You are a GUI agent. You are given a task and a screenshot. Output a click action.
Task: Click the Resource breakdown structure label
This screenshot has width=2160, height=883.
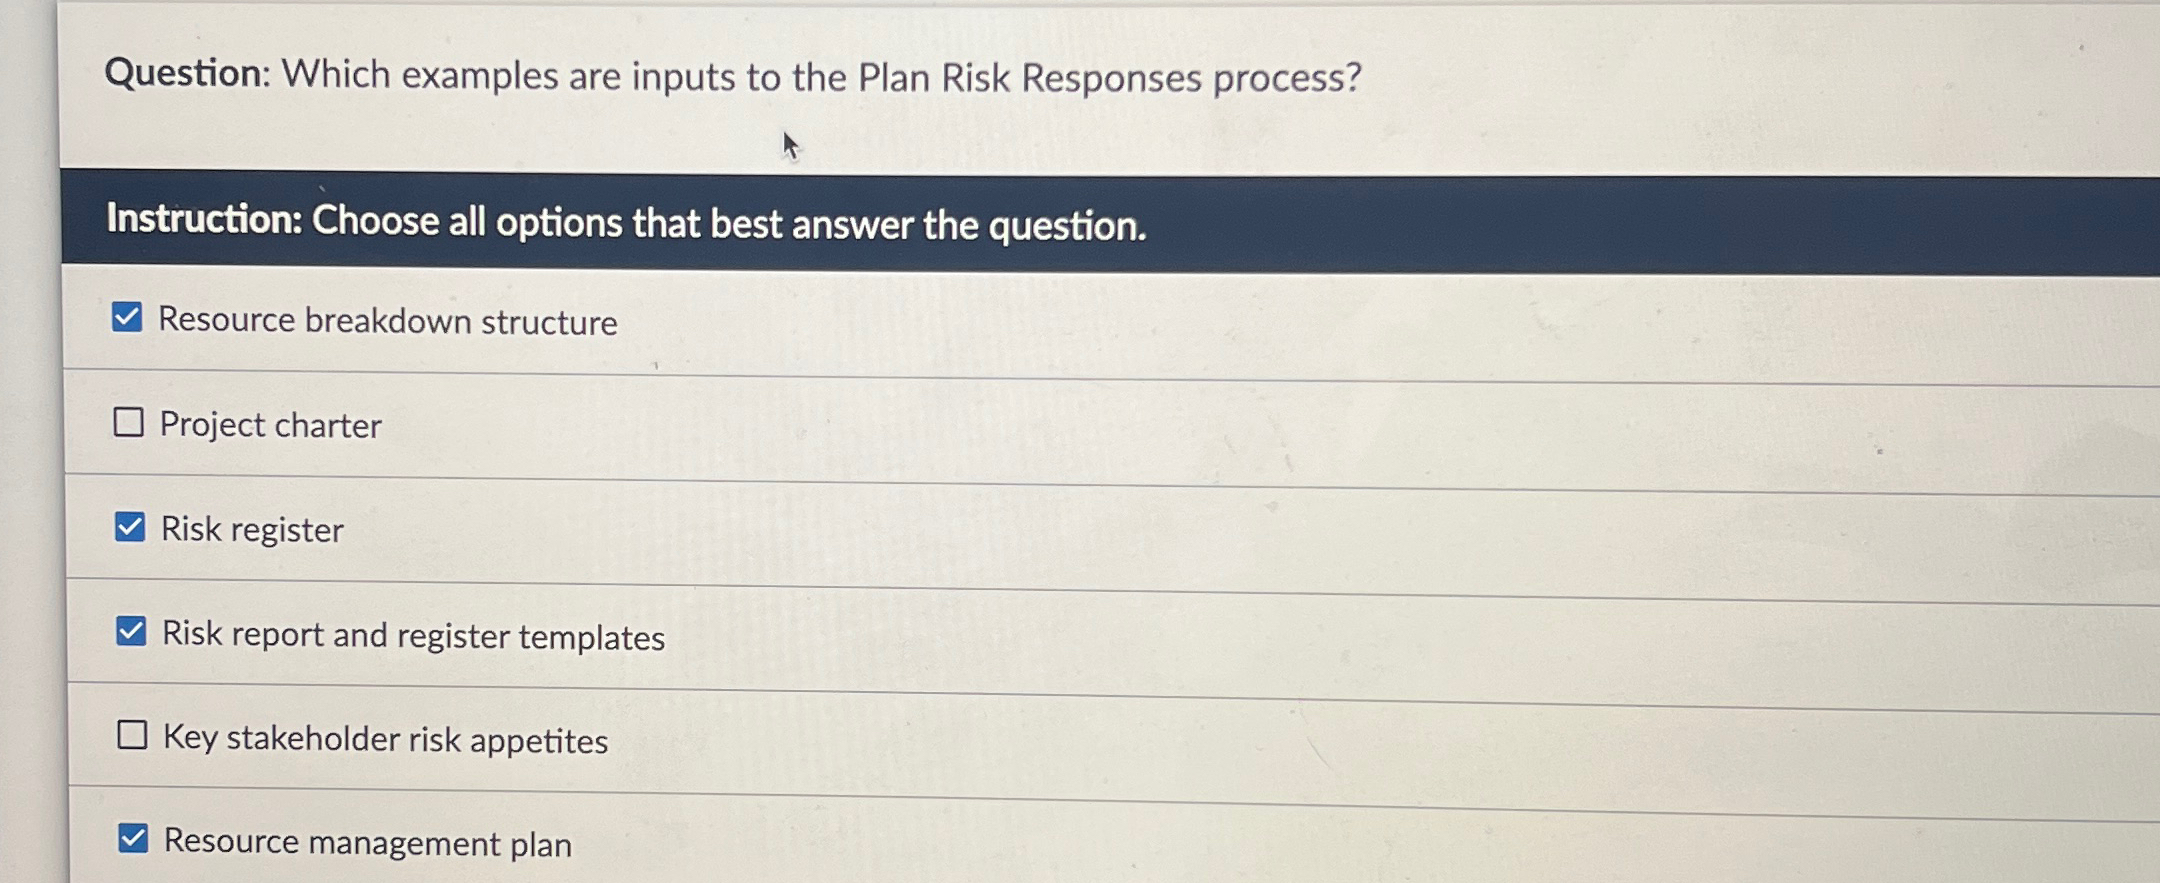coord(388,320)
